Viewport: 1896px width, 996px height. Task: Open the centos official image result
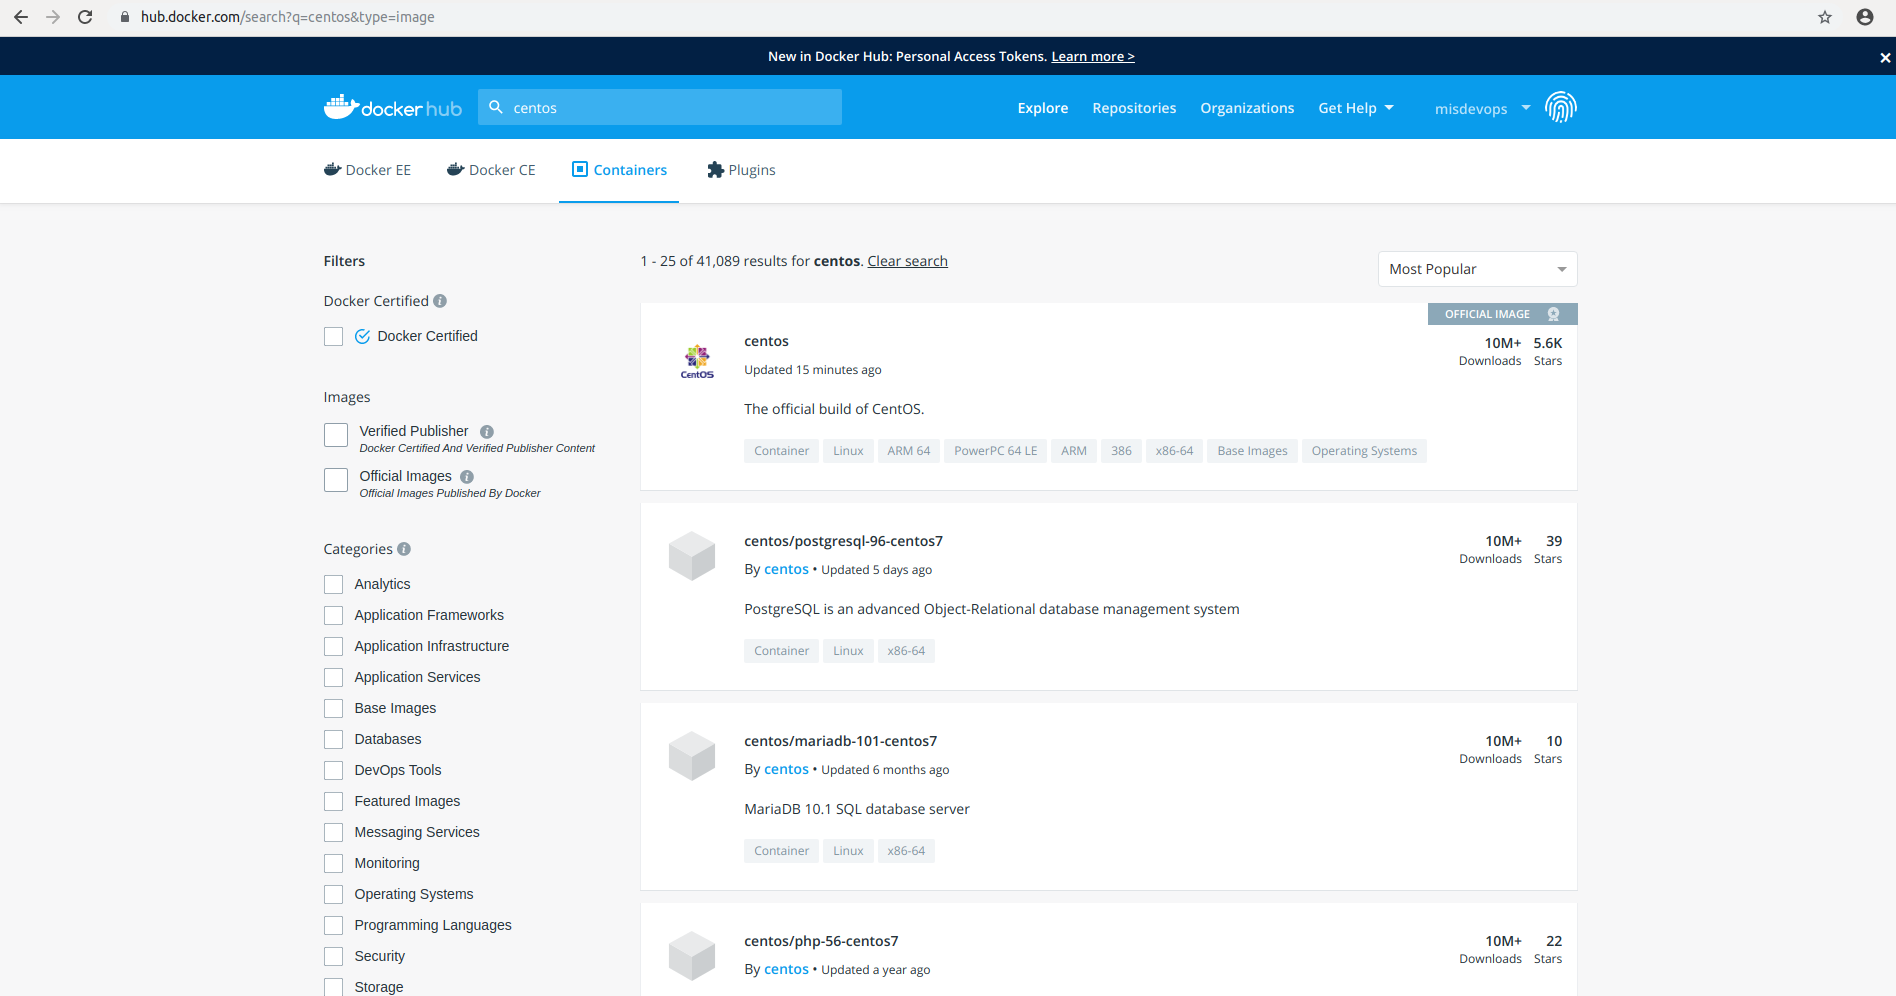coord(766,341)
